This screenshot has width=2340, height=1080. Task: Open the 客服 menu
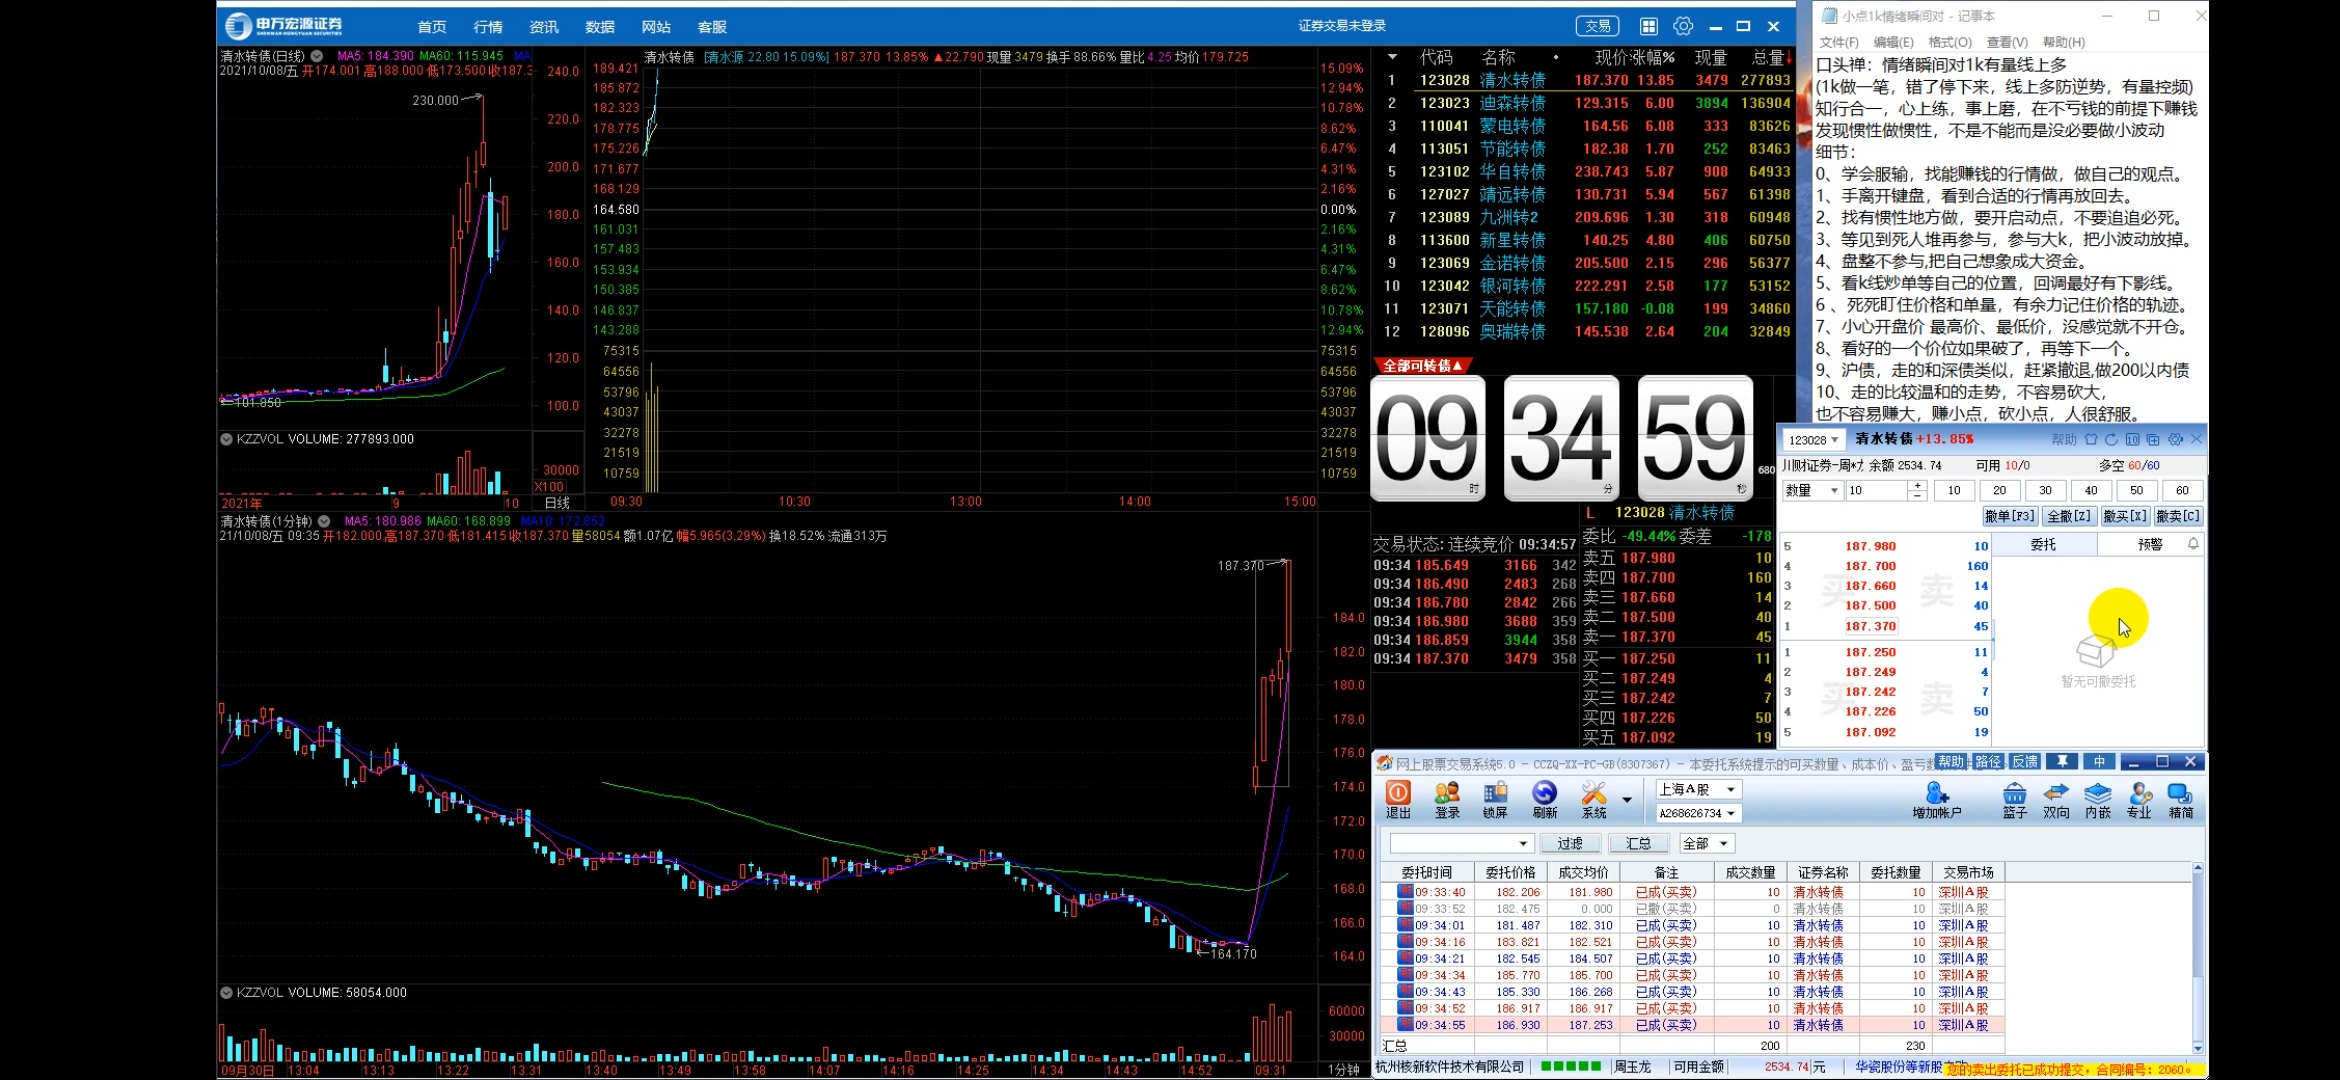pos(712,27)
